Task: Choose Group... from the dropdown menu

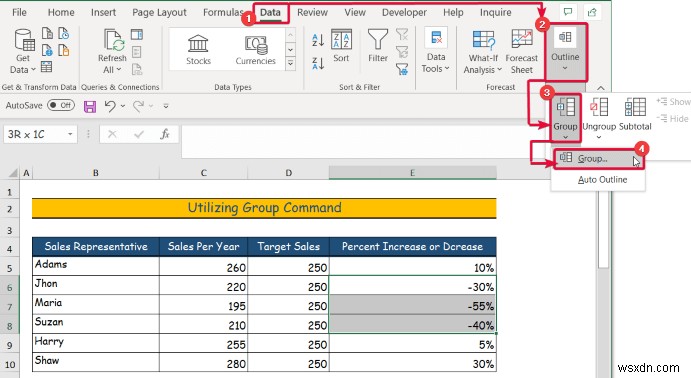Action: click(x=598, y=159)
